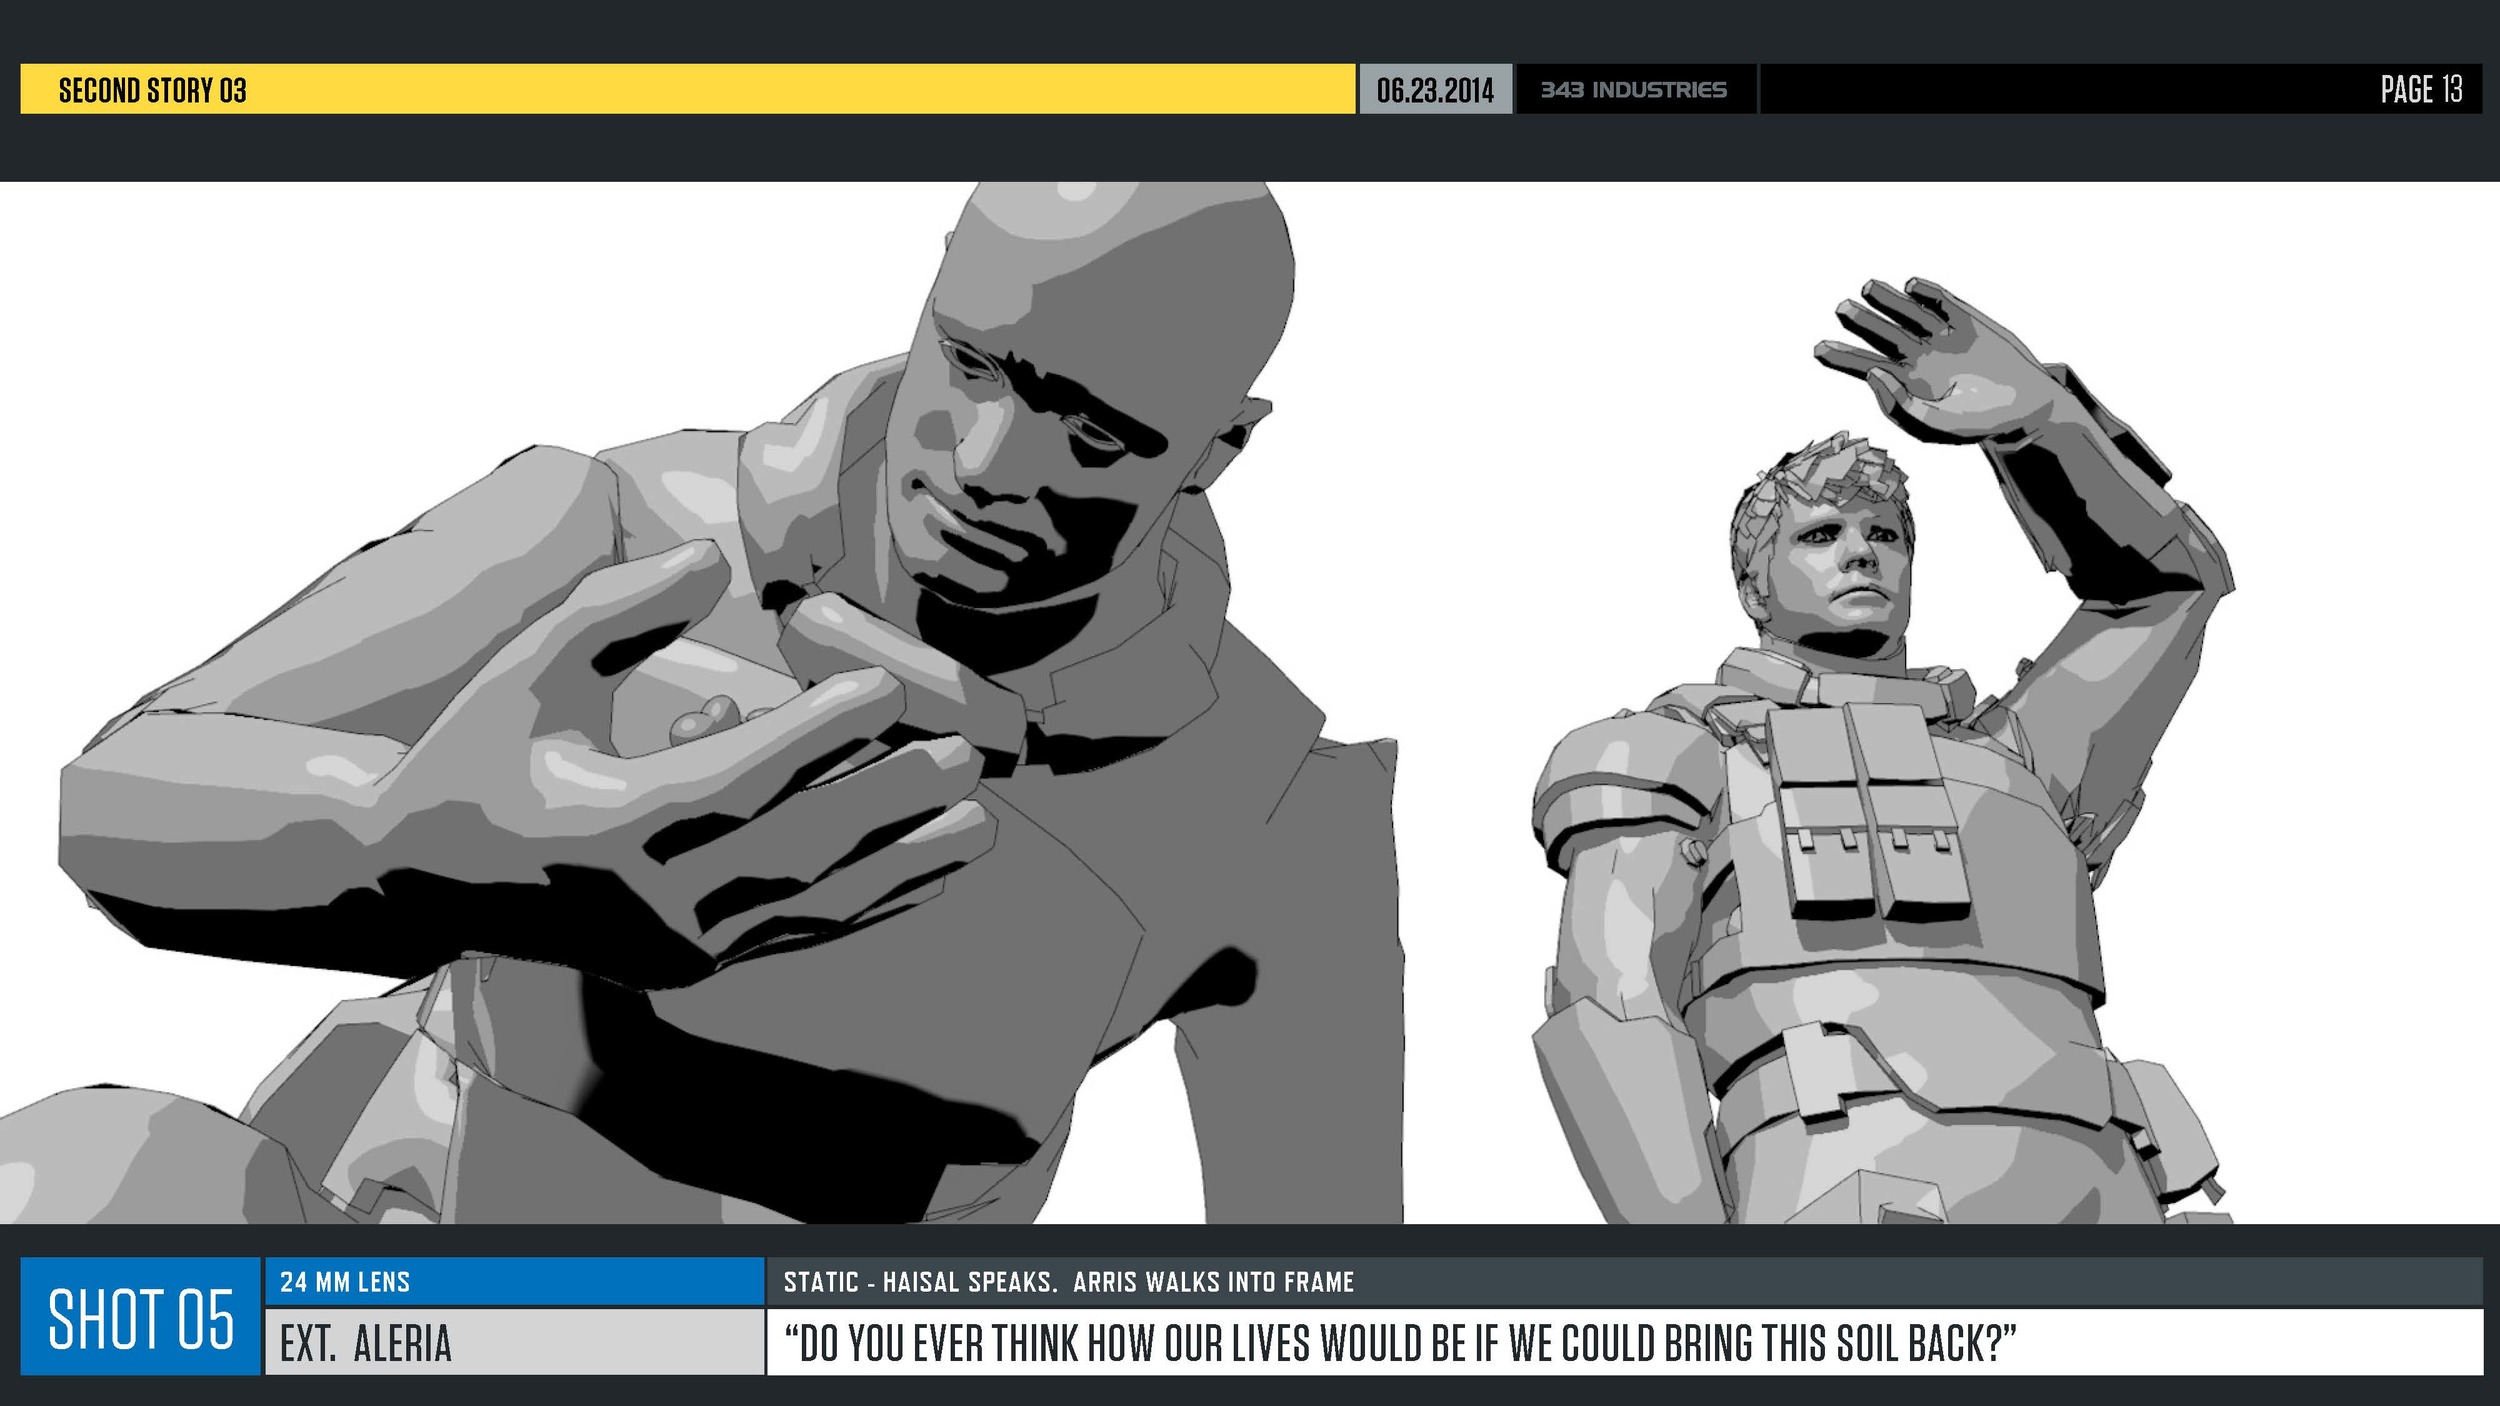The width and height of the screenshot is (2500, 1406).
Task: Select the "EXT. ALERIA" location text
Action: (366, 1343)
